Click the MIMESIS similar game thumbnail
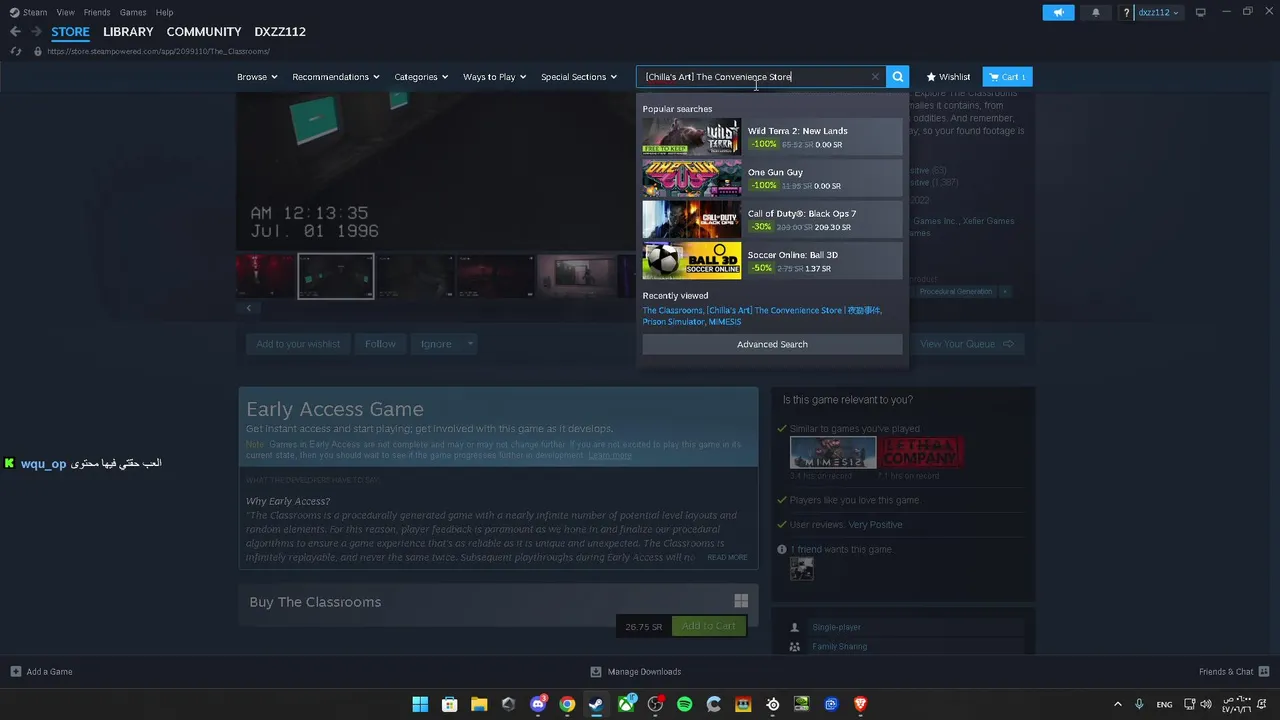This screenshot has width=1280, height=720. (833, 452)
